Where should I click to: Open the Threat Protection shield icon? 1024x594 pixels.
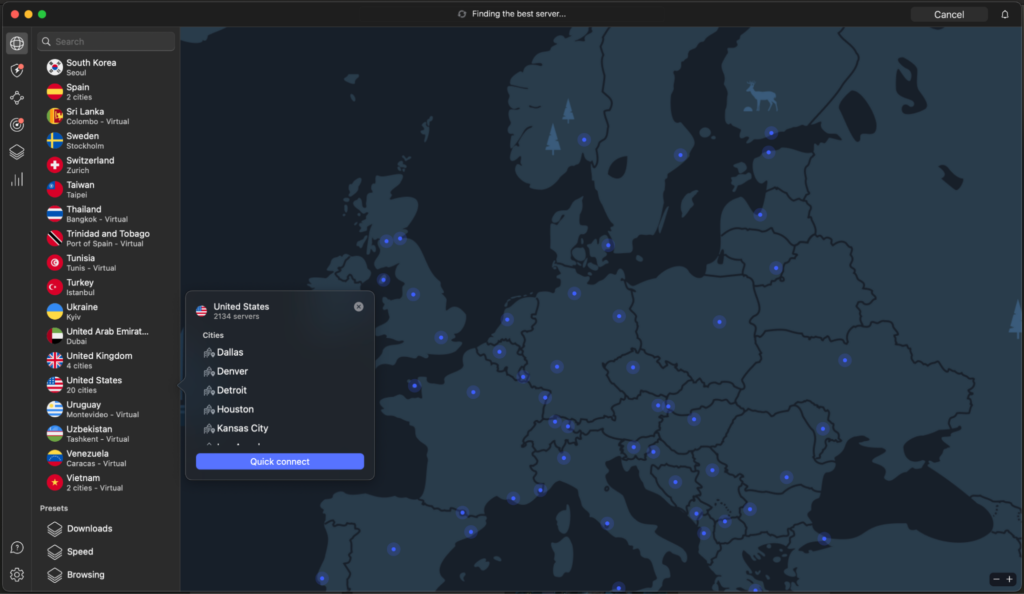(17, 70)
